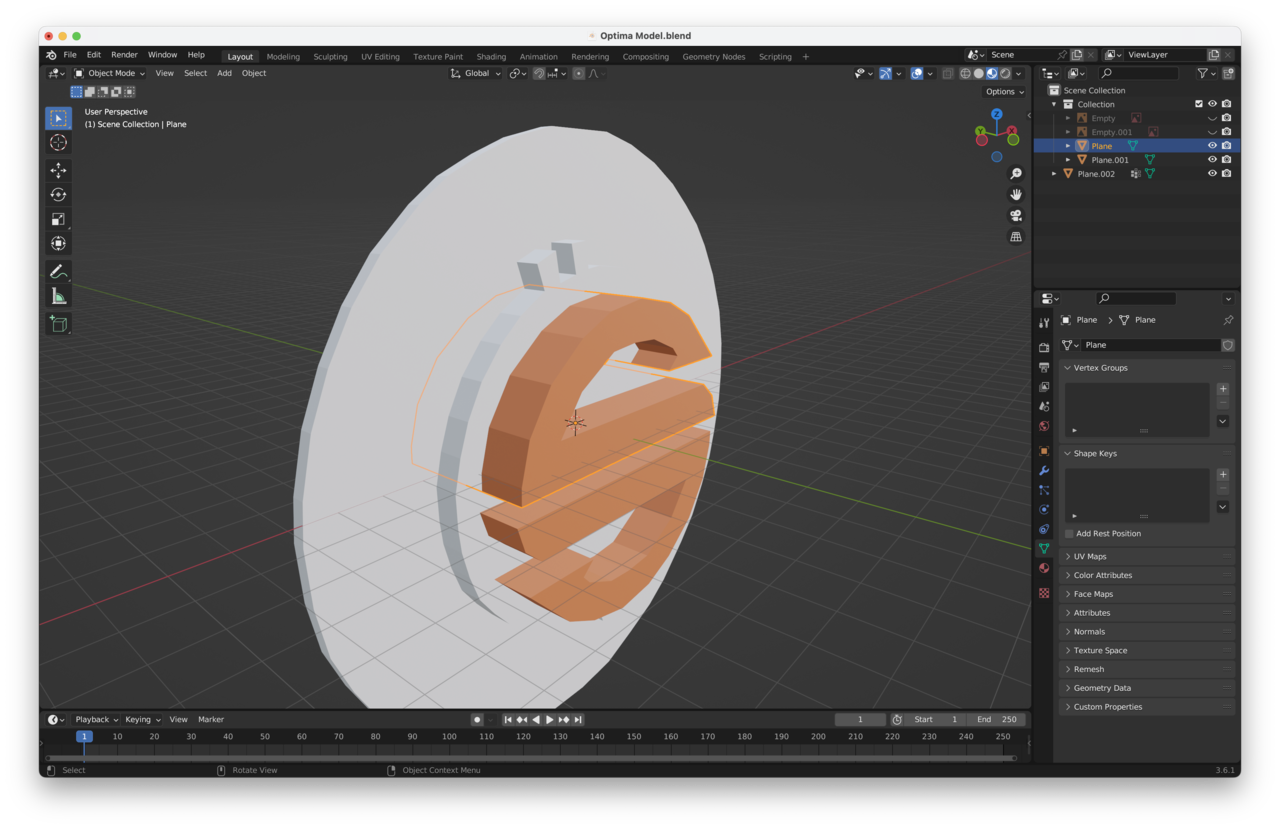The image size is (1280, 829).
Task: Switch to the Shading workspace tab
Action: tap(491, 57)
